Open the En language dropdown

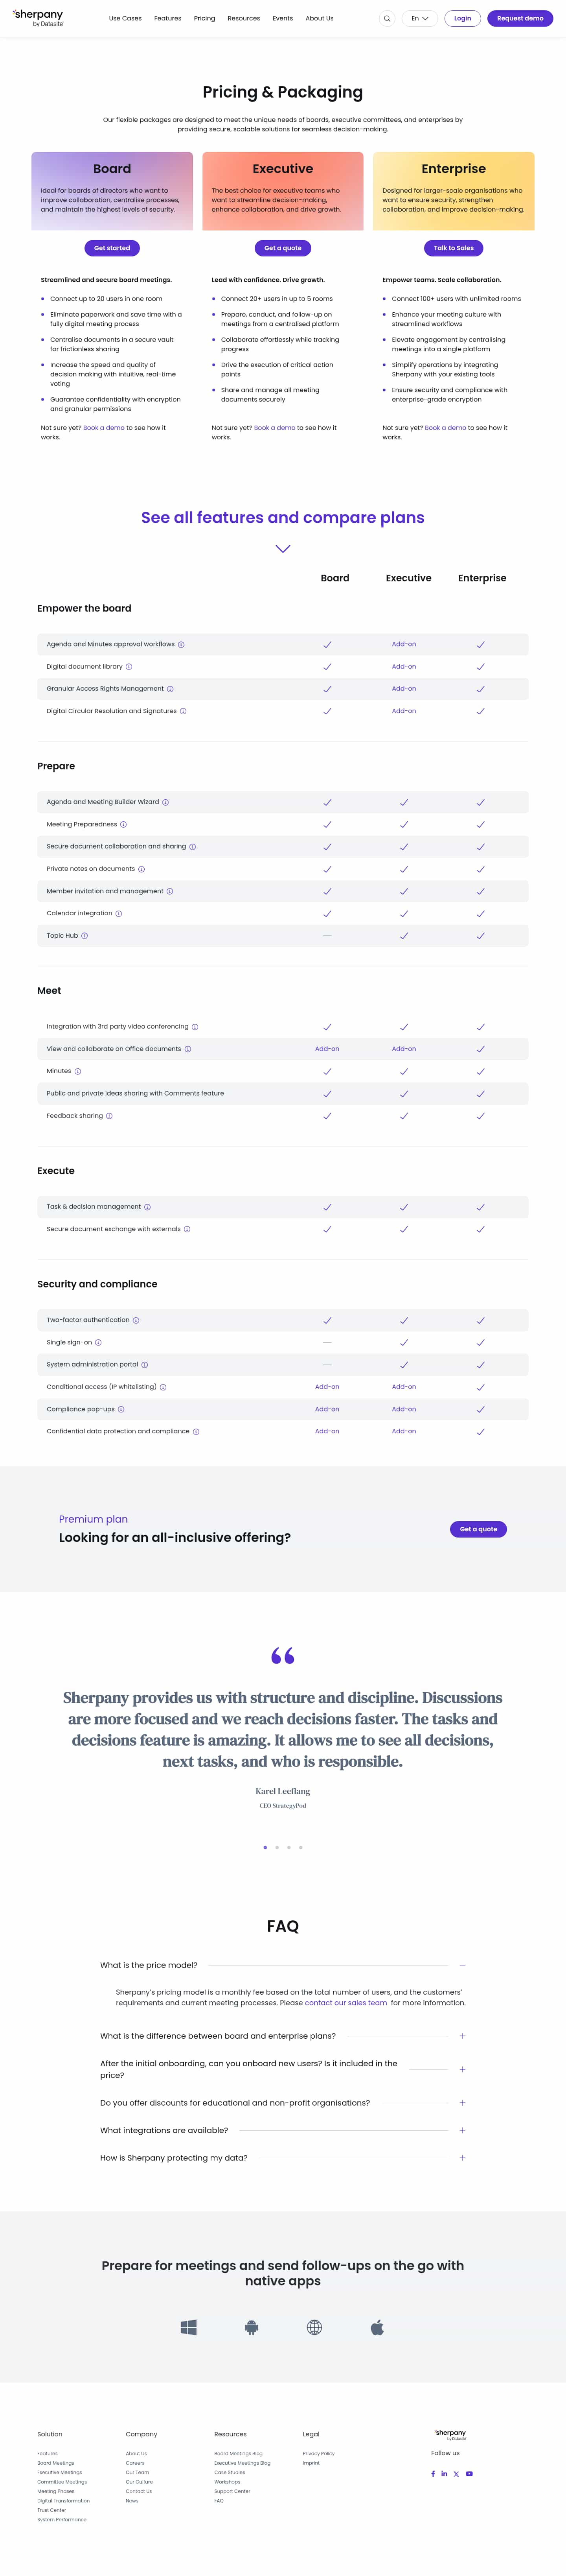[419, 18]
